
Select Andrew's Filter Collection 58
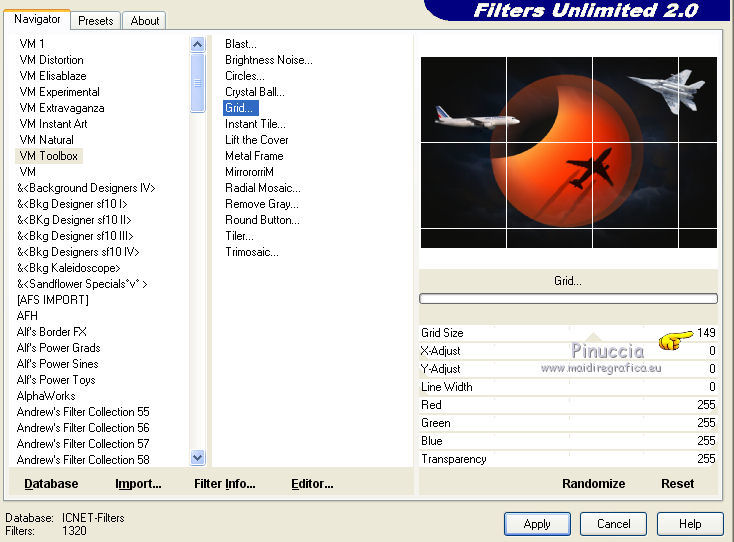(83, 460)
